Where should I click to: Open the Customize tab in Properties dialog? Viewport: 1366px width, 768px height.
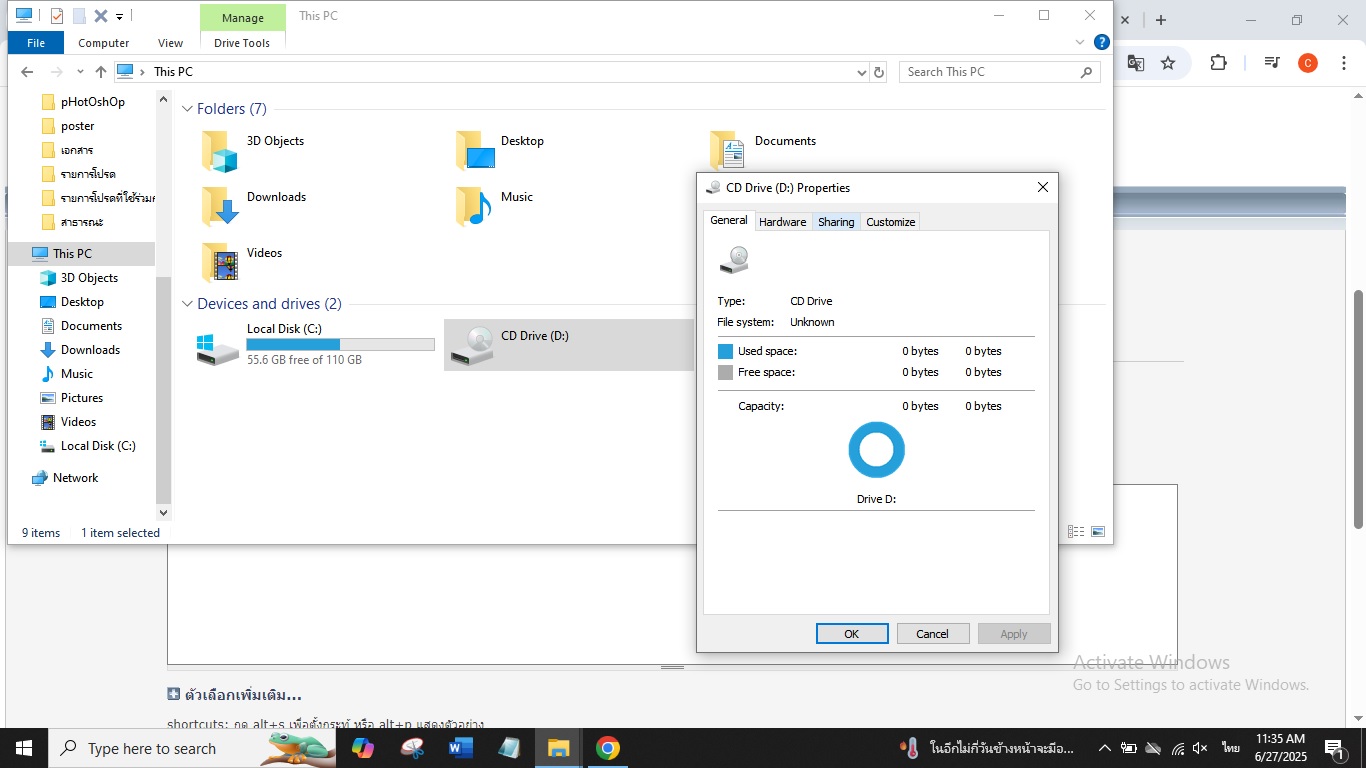pos(890,222)
